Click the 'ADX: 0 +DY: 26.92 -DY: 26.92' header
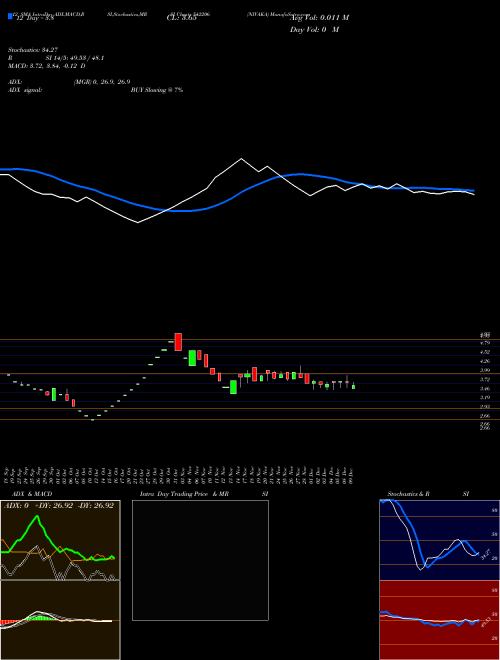The image size is (500, 660). click(59, 506)
